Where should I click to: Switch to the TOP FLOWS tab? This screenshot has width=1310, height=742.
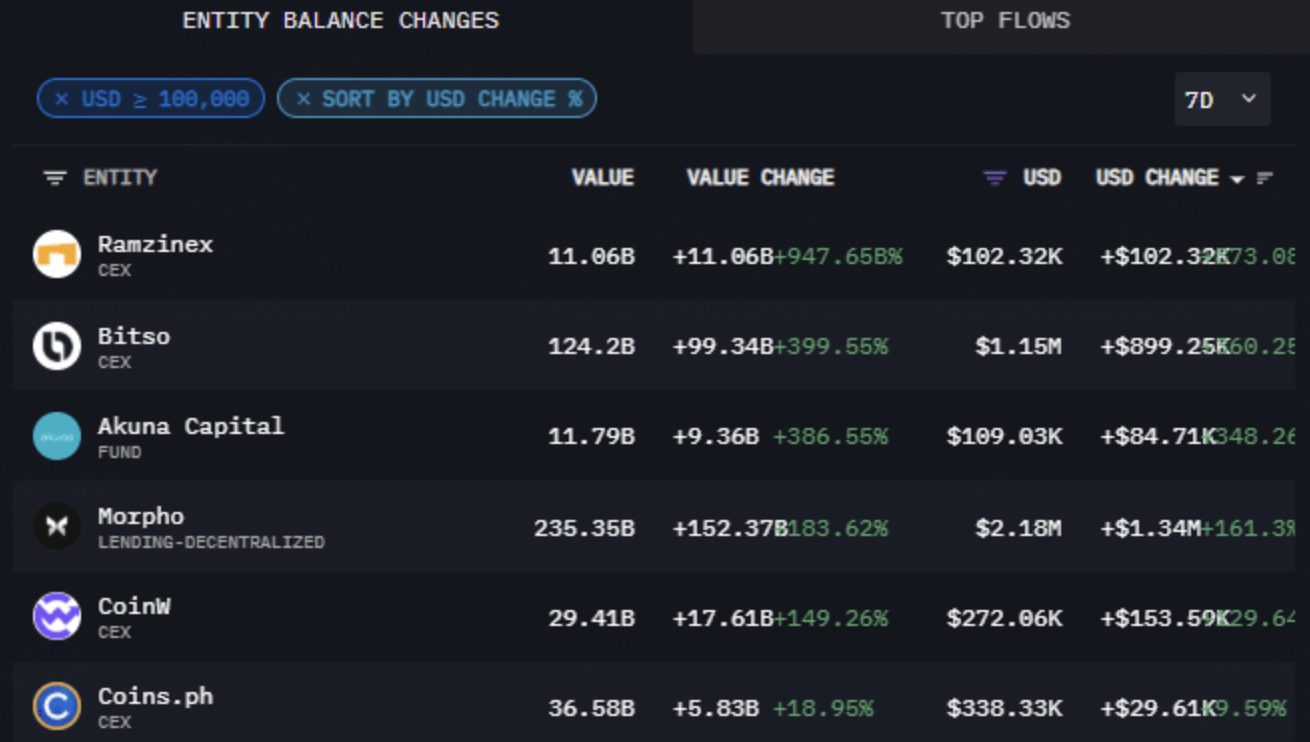point(1005,21)
